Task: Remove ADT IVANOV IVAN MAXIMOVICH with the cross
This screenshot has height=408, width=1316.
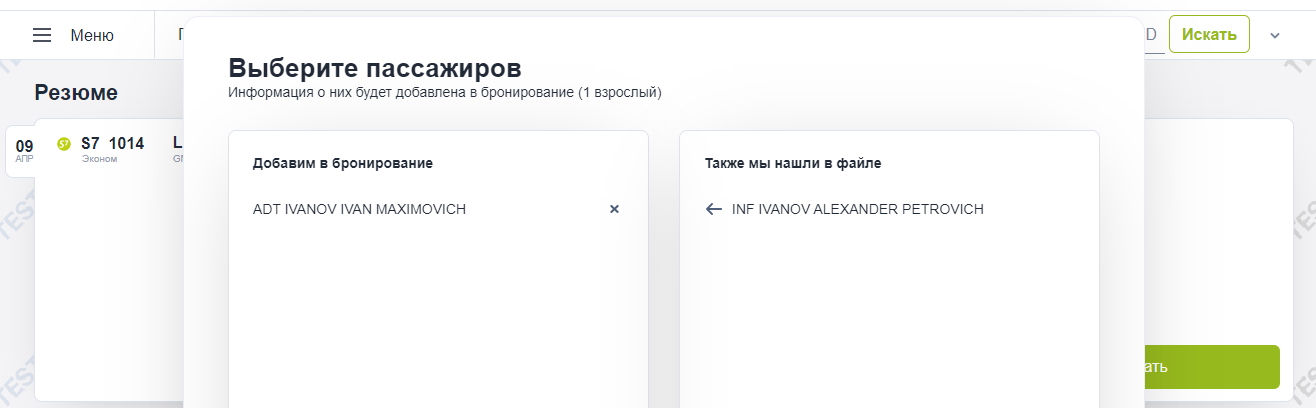Action: (615, 209)
